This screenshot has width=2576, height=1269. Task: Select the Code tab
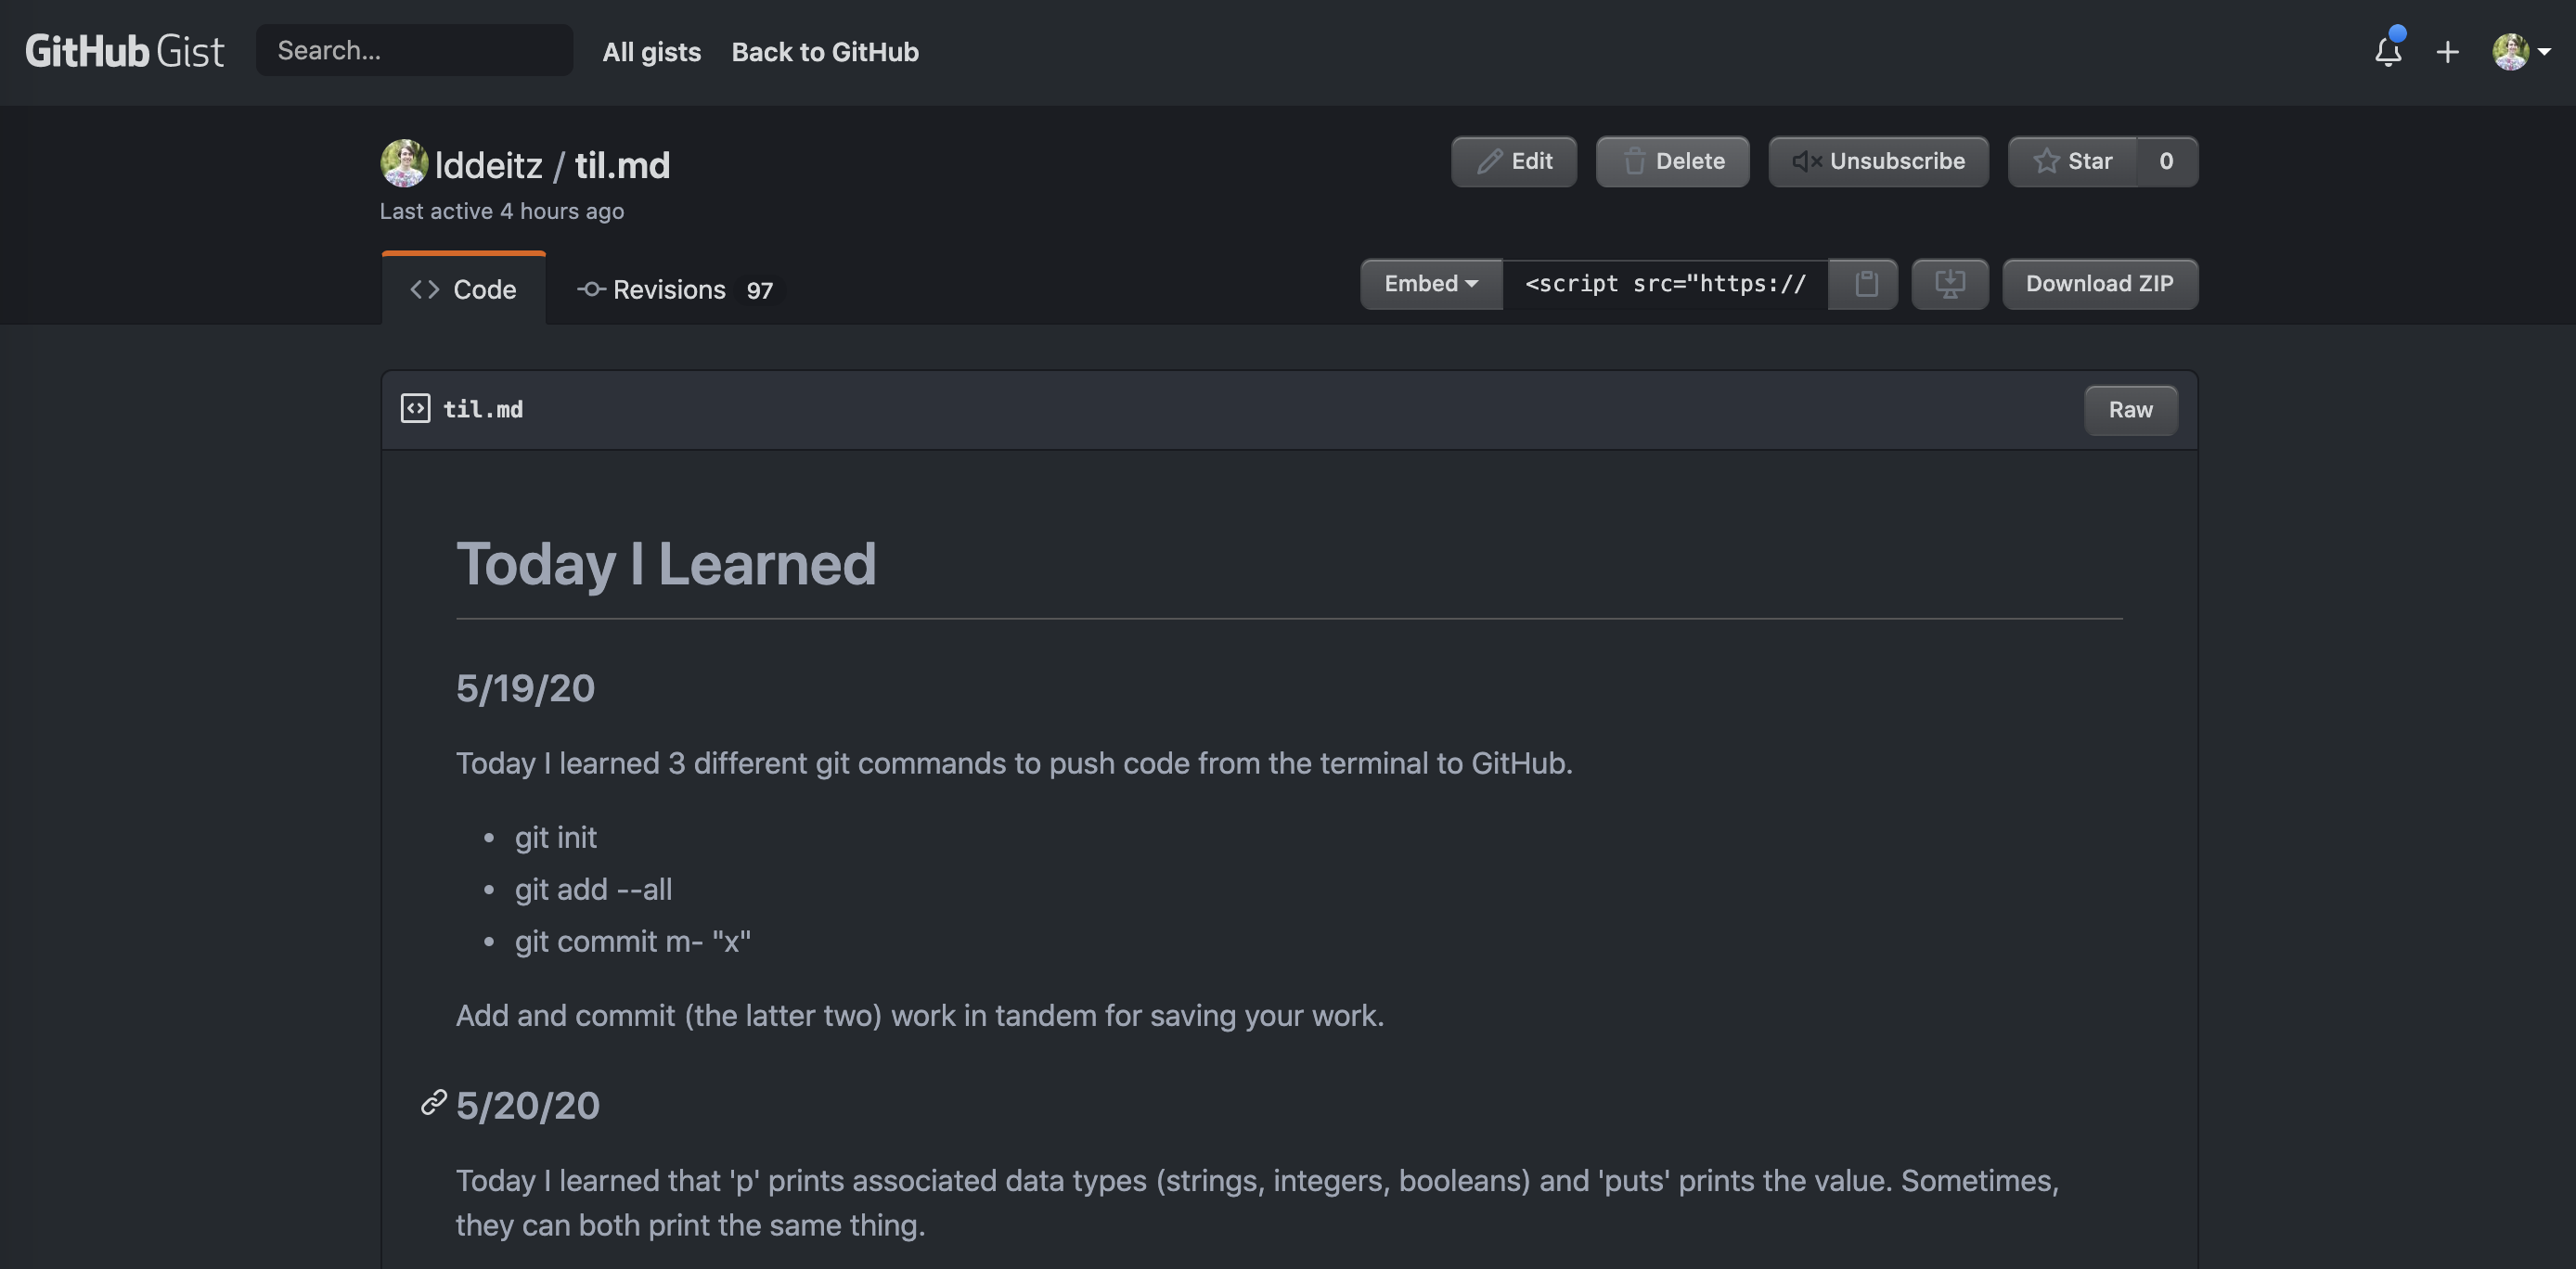tap(463, 290)
